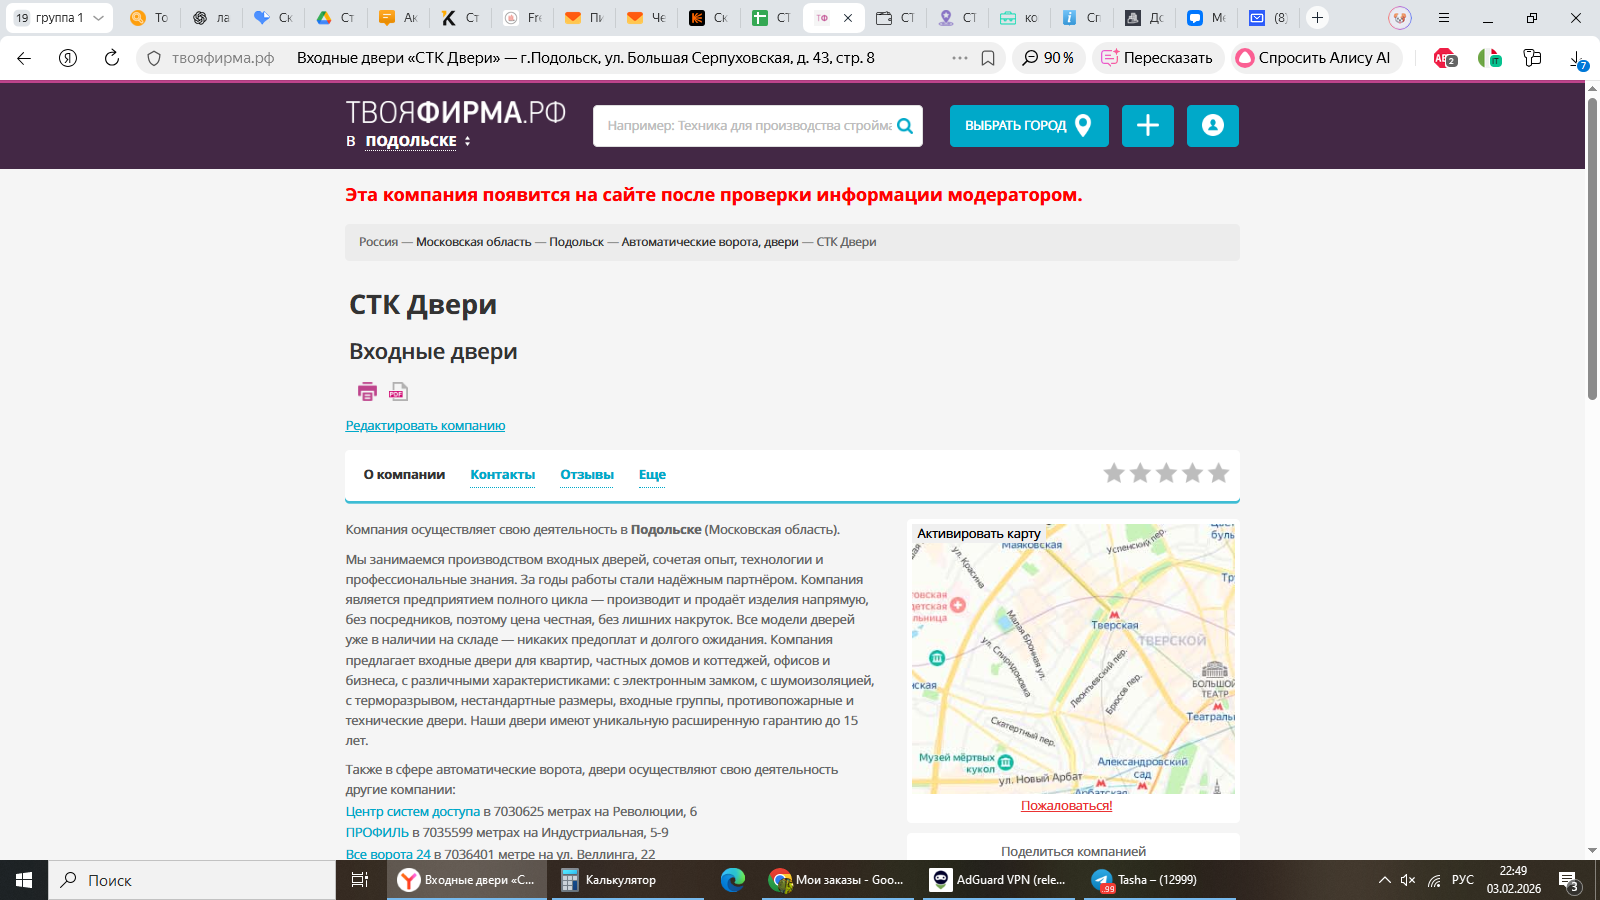
Task: Open the Московская область breadcrumb link
Action: click(x=474, y=242)
